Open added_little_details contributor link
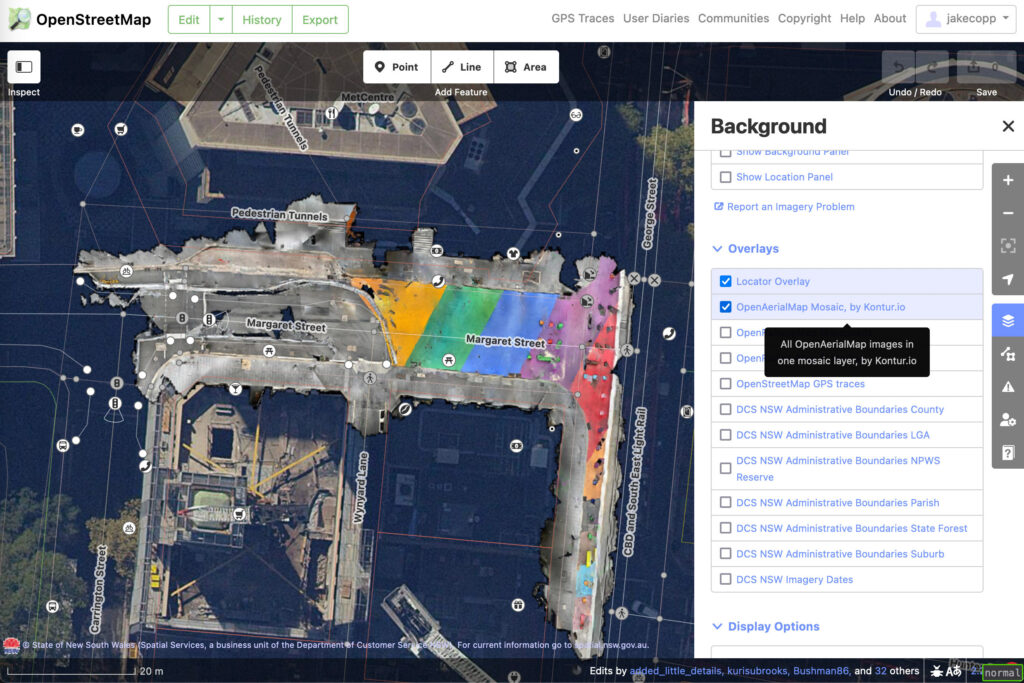 pyautogui.click(x=675, y=671)
